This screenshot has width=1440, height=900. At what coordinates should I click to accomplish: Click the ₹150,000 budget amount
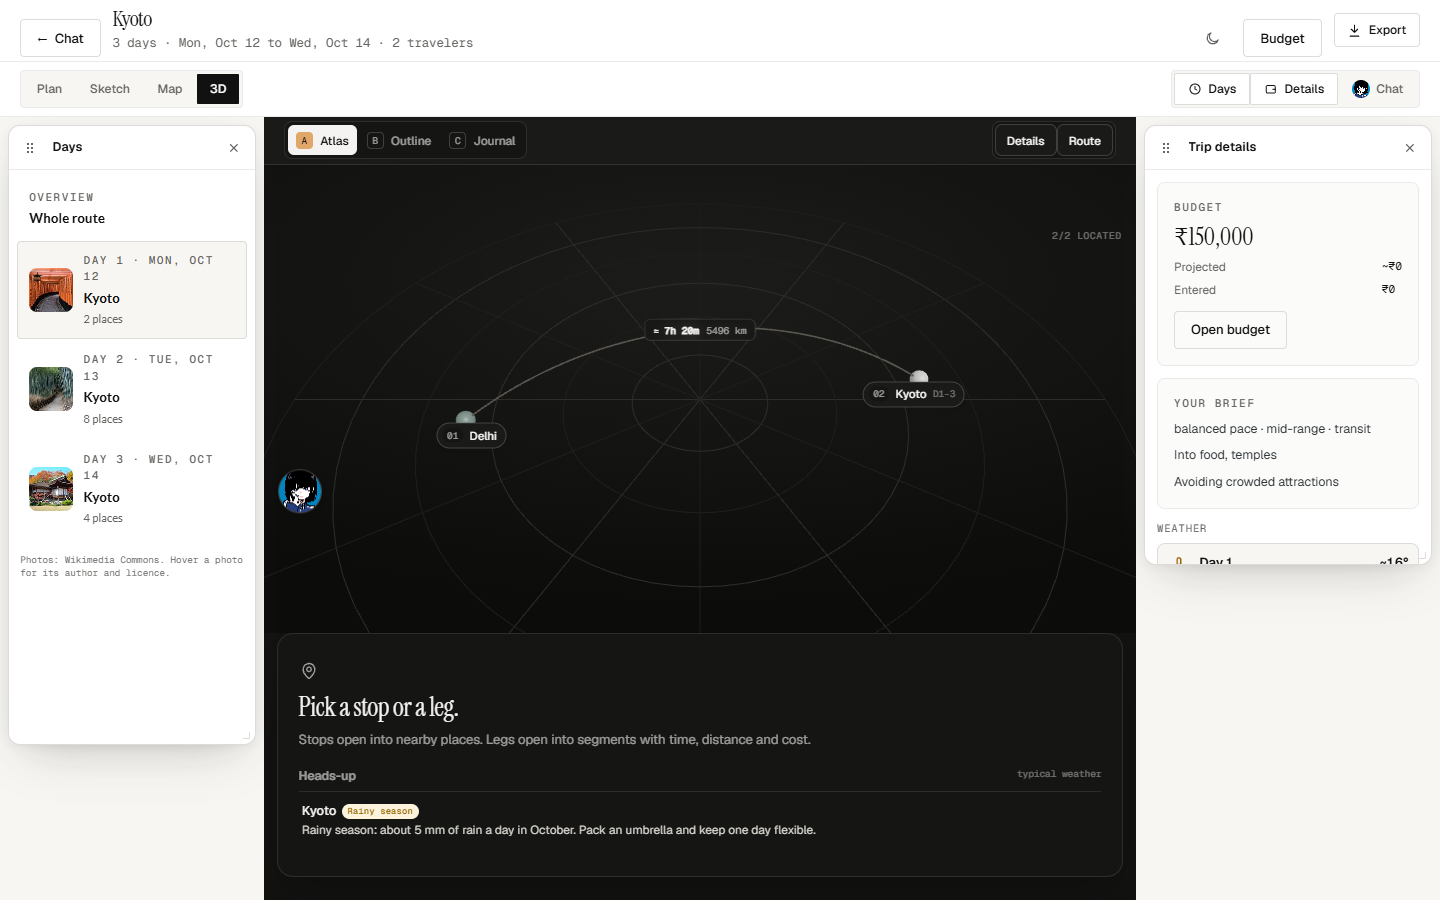[1213, 237]
